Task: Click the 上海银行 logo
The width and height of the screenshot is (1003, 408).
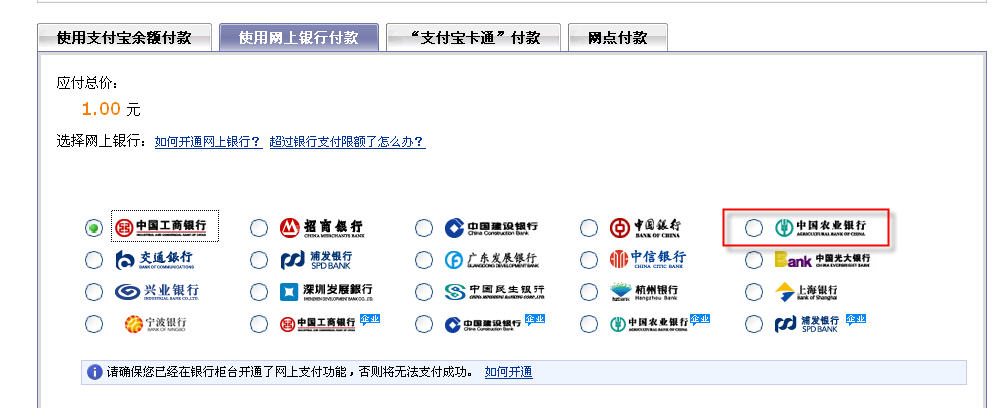Action: click(806, 292)
